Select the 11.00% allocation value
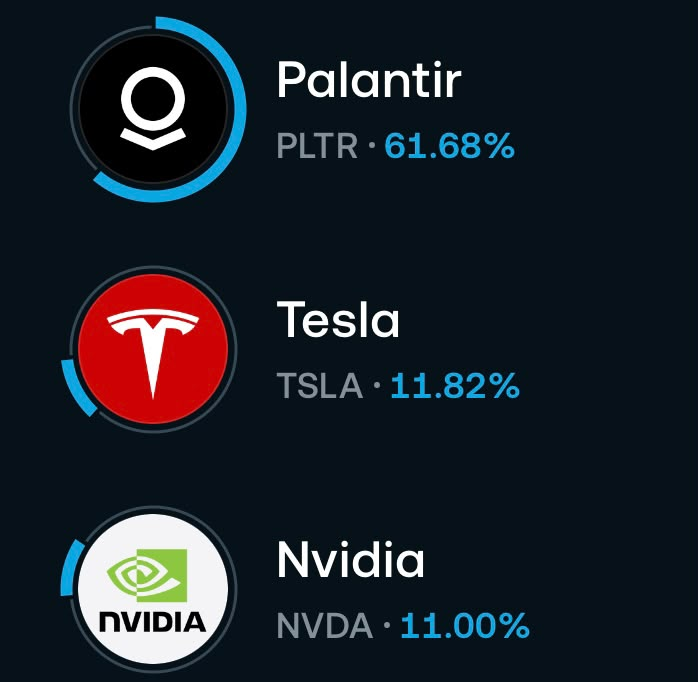698x682 pixels. (x=465, y=625)
